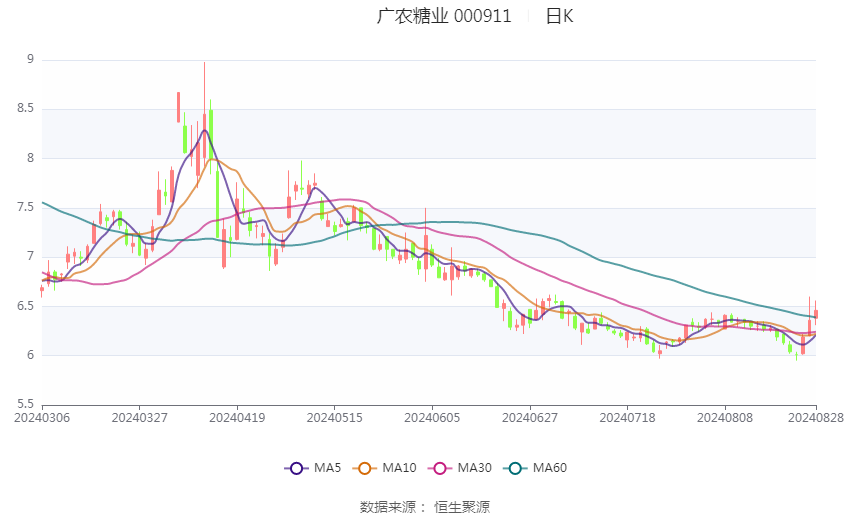Click the 6 y-axis price label
Screen dimensions: 850x517
(30, 355)
